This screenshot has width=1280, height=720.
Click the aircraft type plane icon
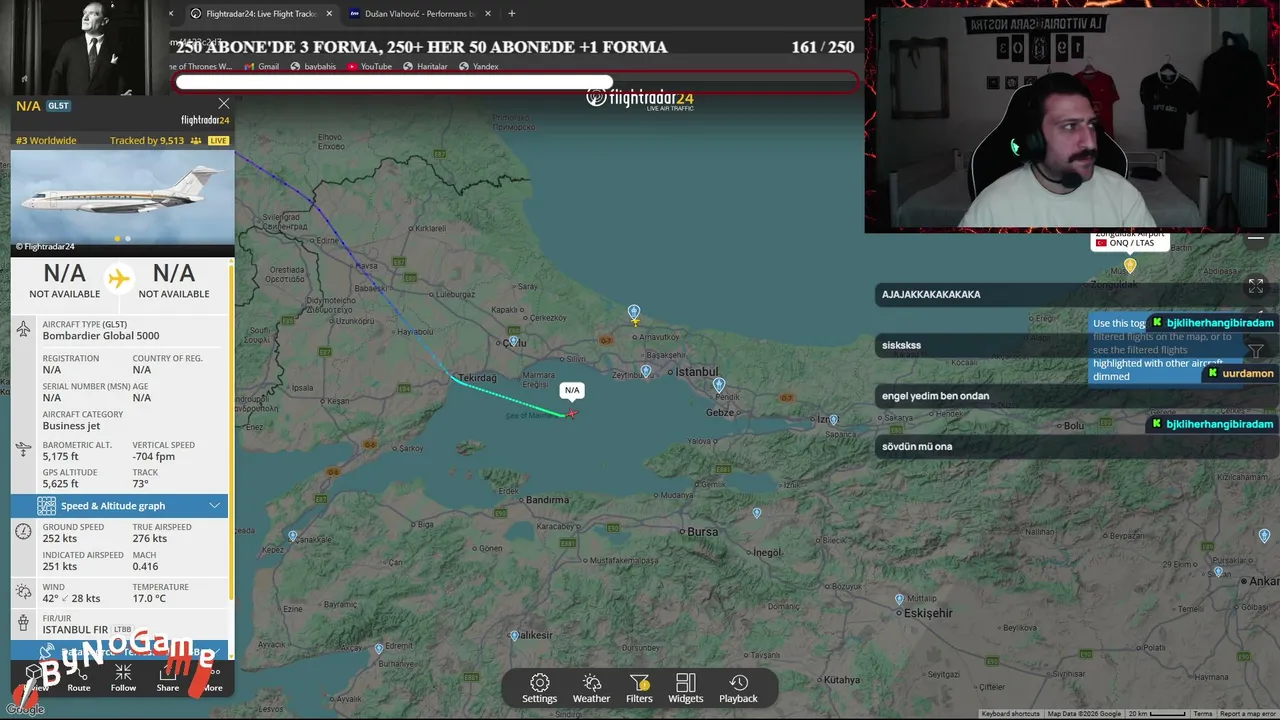[24, 329]
